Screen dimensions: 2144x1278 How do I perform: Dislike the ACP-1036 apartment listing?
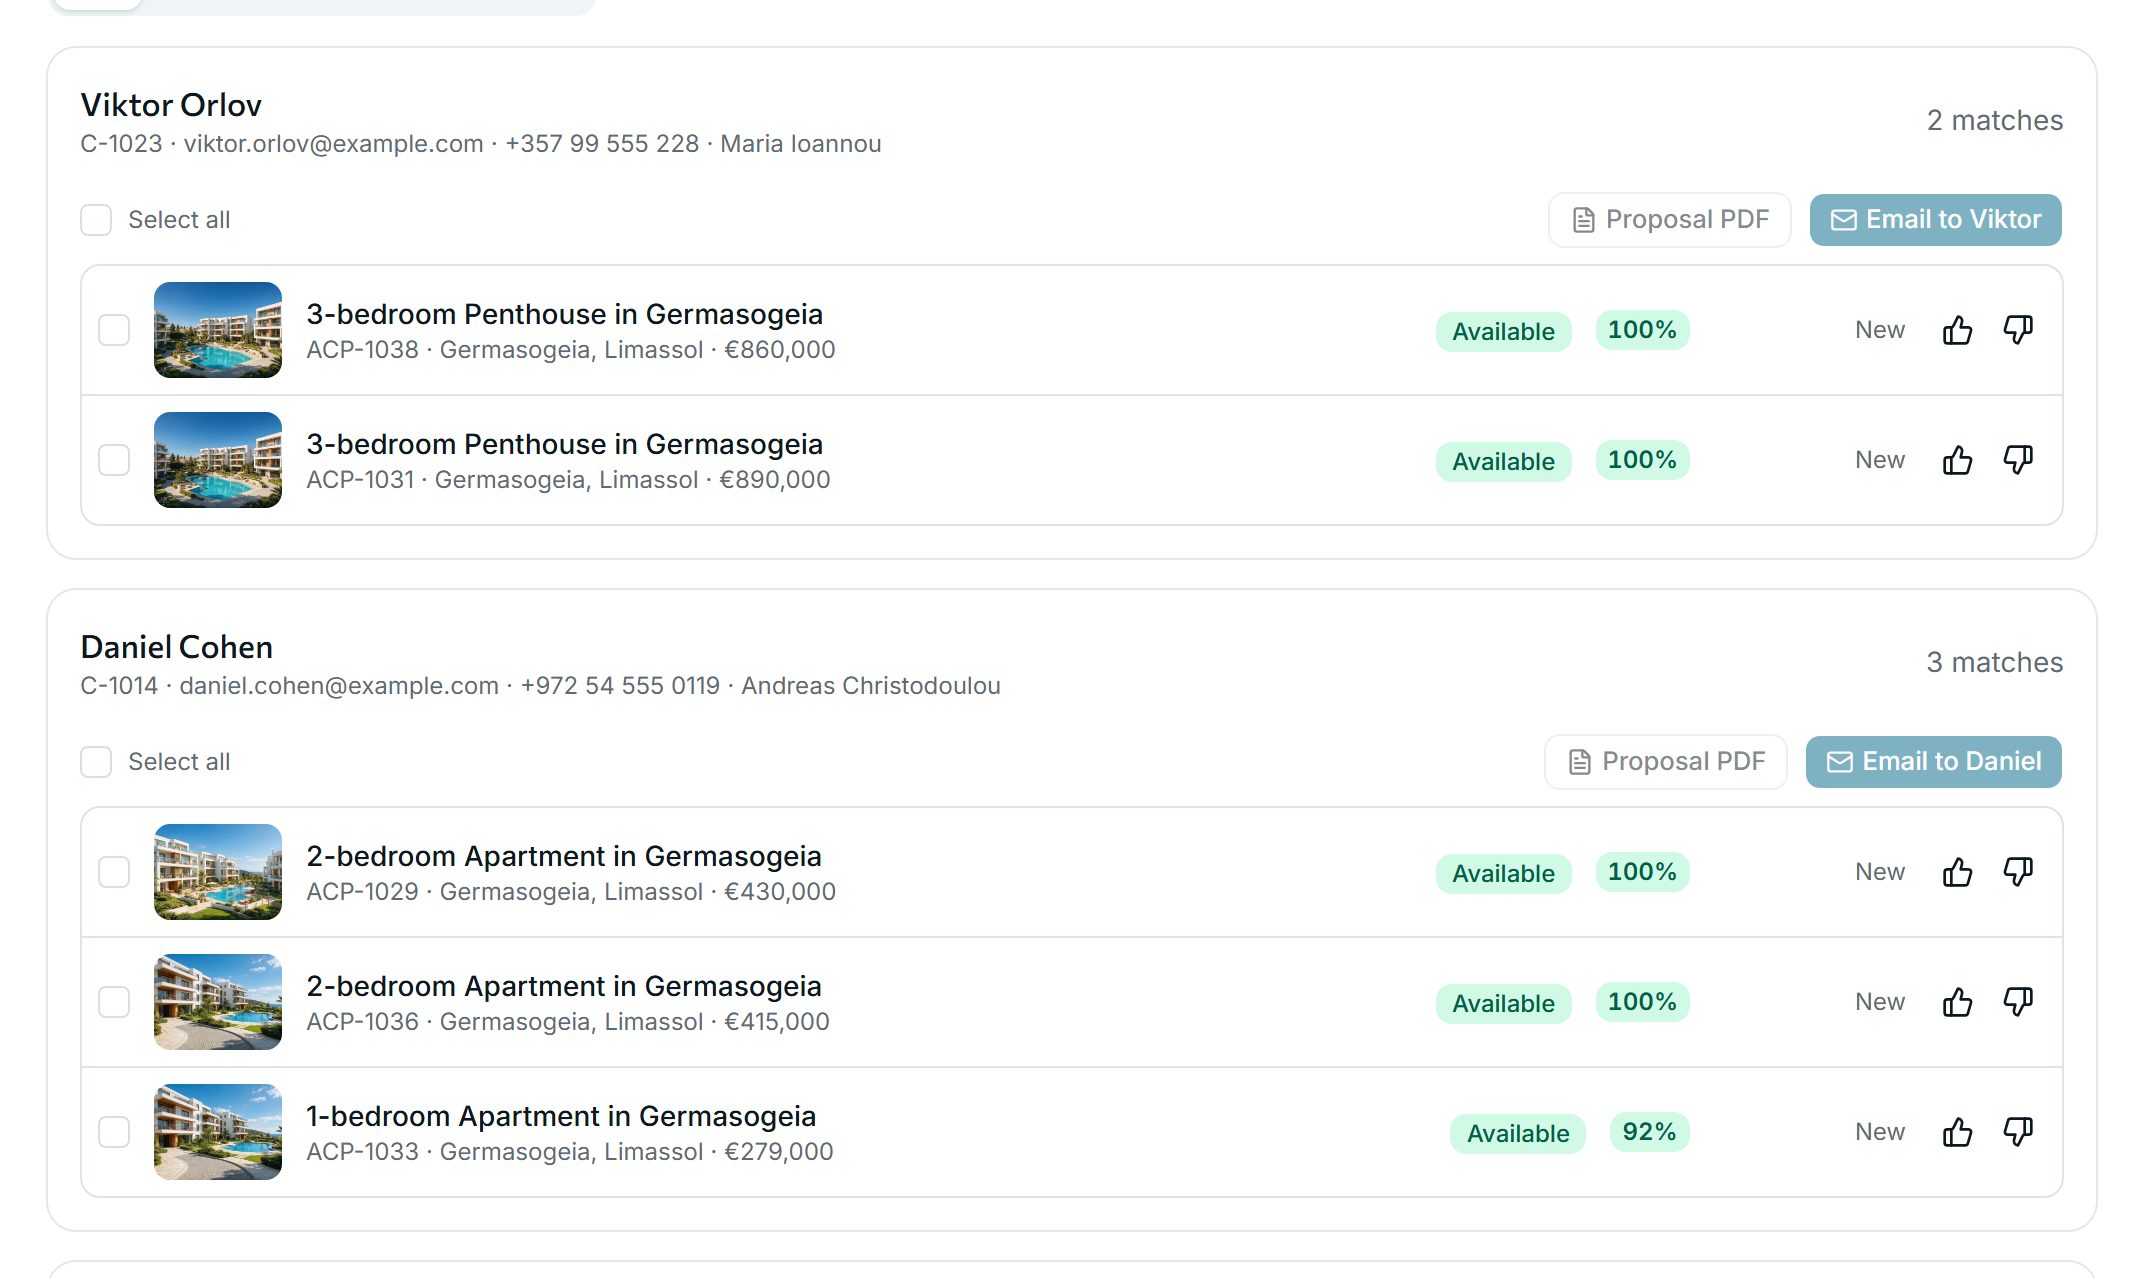(x=2018, y=1002)
